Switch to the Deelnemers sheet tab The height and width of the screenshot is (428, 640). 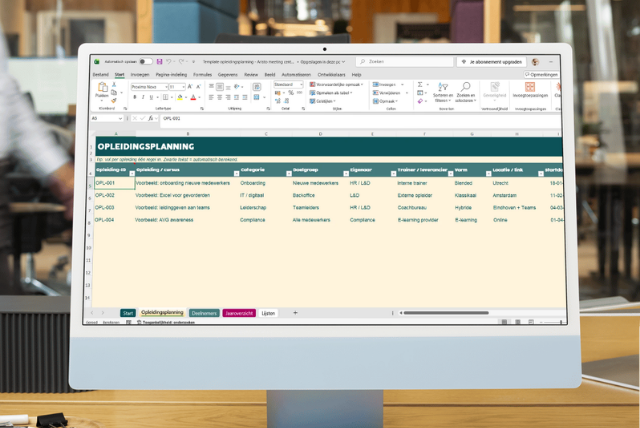coord(204,313)
